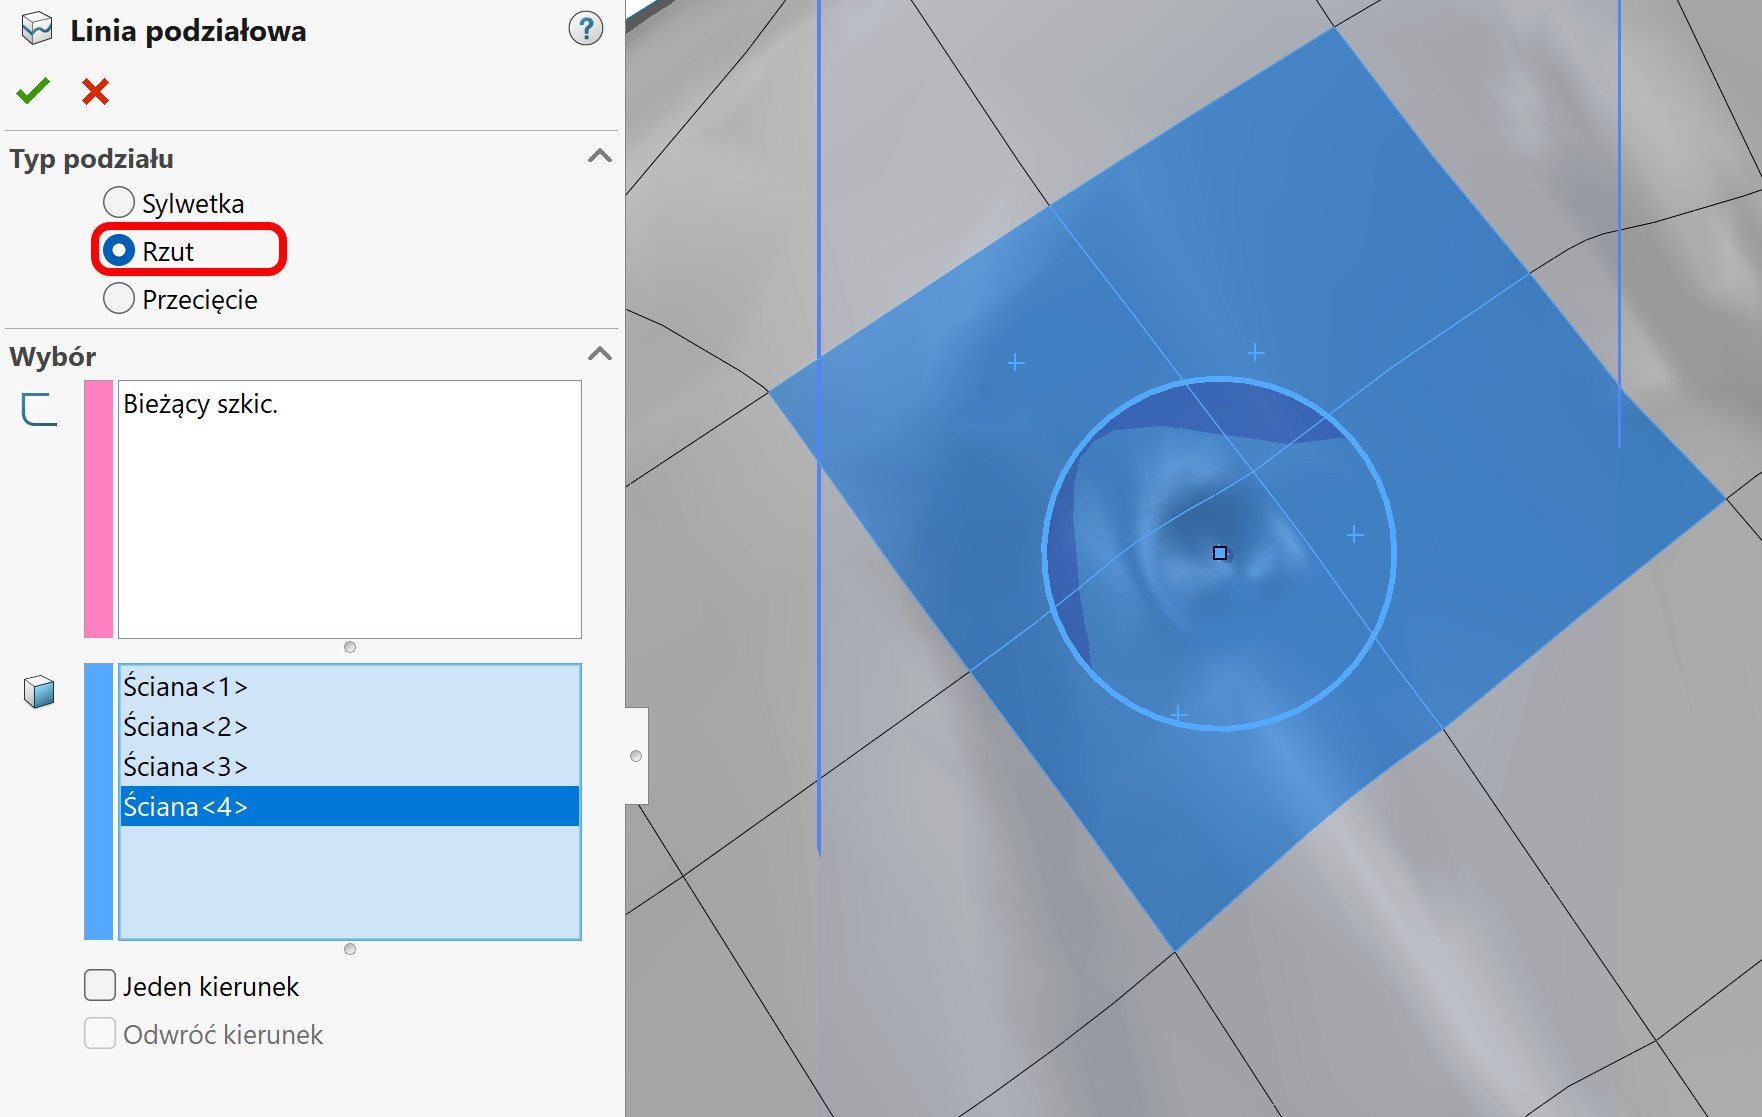This screenshot has height=1117, width=1762.
Task: Click the sketch selection icon beside Bieżący szkic
Action: pyautogui.click(x=39, y=408)
